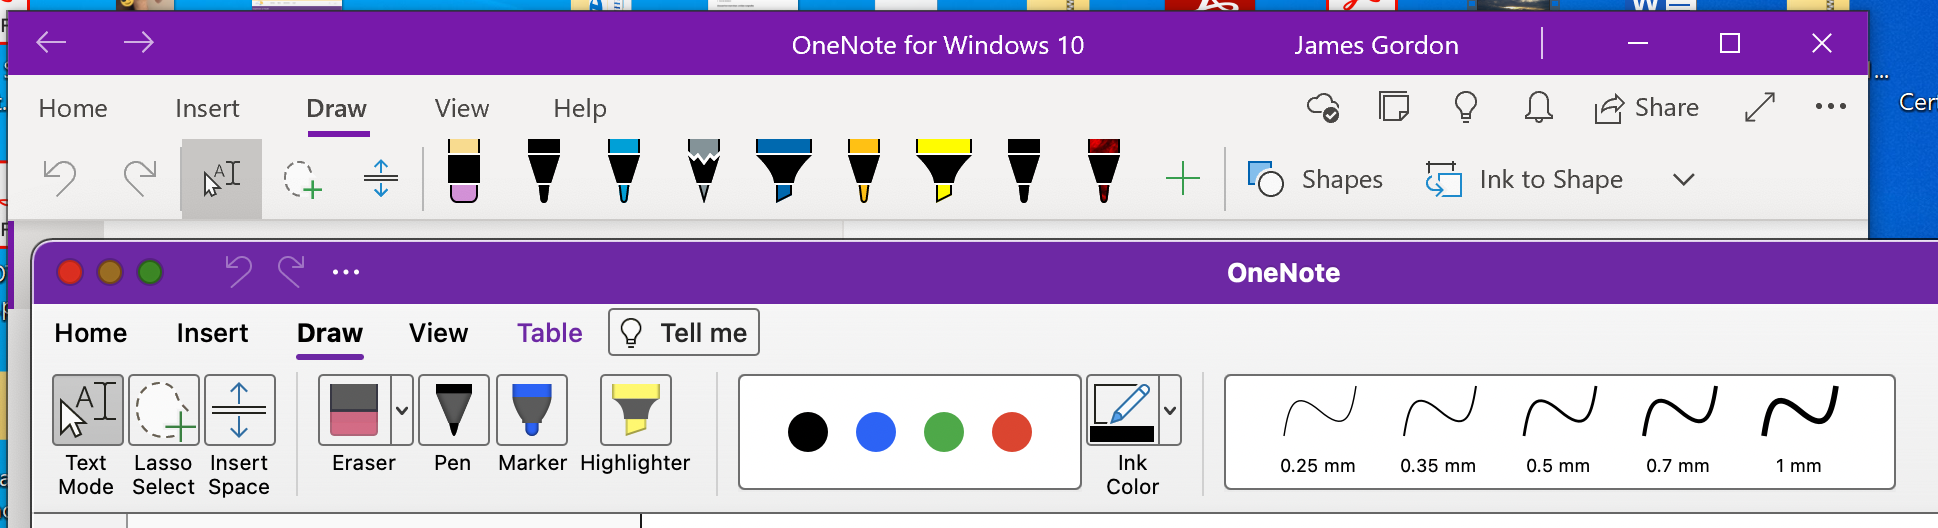
Task: Open Insert tab in Mac OneNote
Action: click(212, 333)
